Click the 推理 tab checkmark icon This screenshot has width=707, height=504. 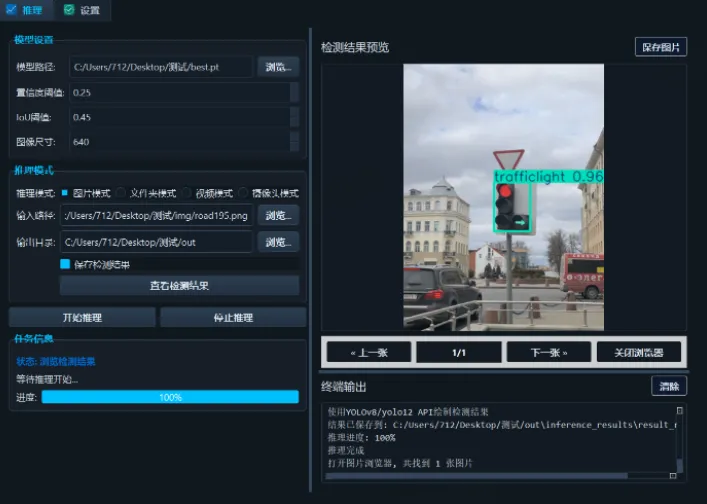pos(11,9)
